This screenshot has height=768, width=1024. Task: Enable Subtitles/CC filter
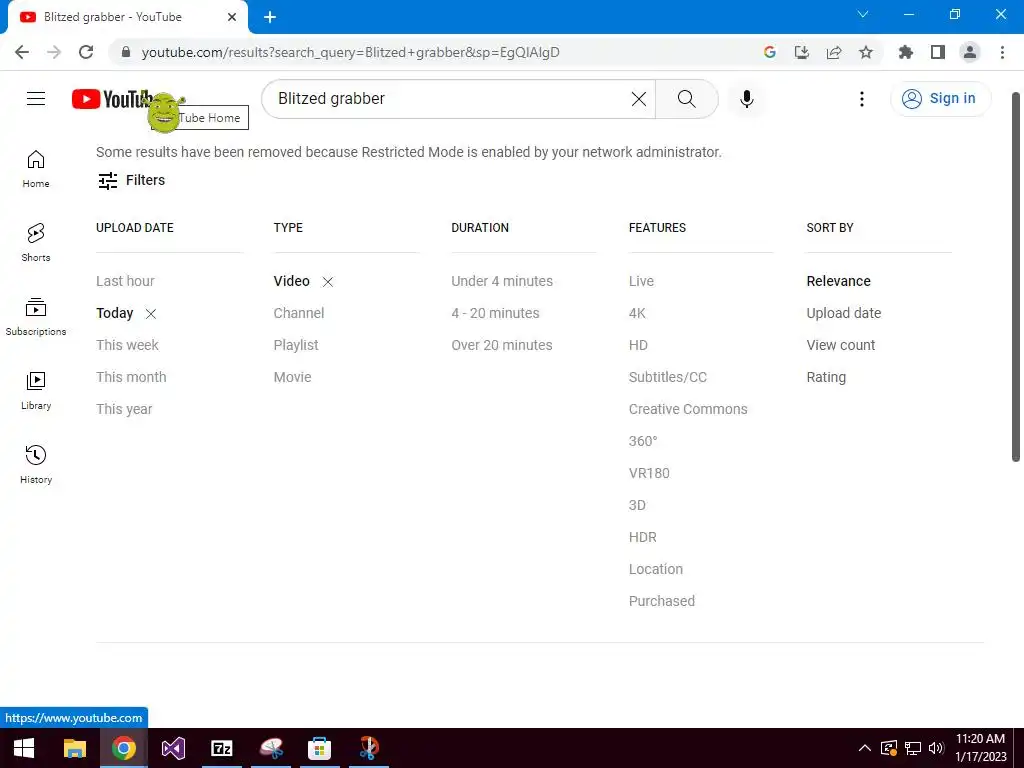click(668, 377)
